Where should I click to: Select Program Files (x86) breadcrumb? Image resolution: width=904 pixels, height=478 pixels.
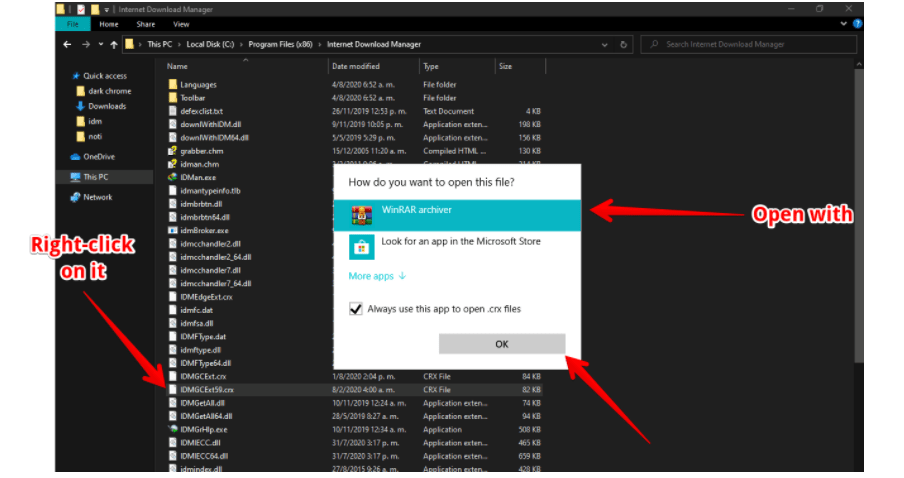pyautogui.click(x=281, y=44)
